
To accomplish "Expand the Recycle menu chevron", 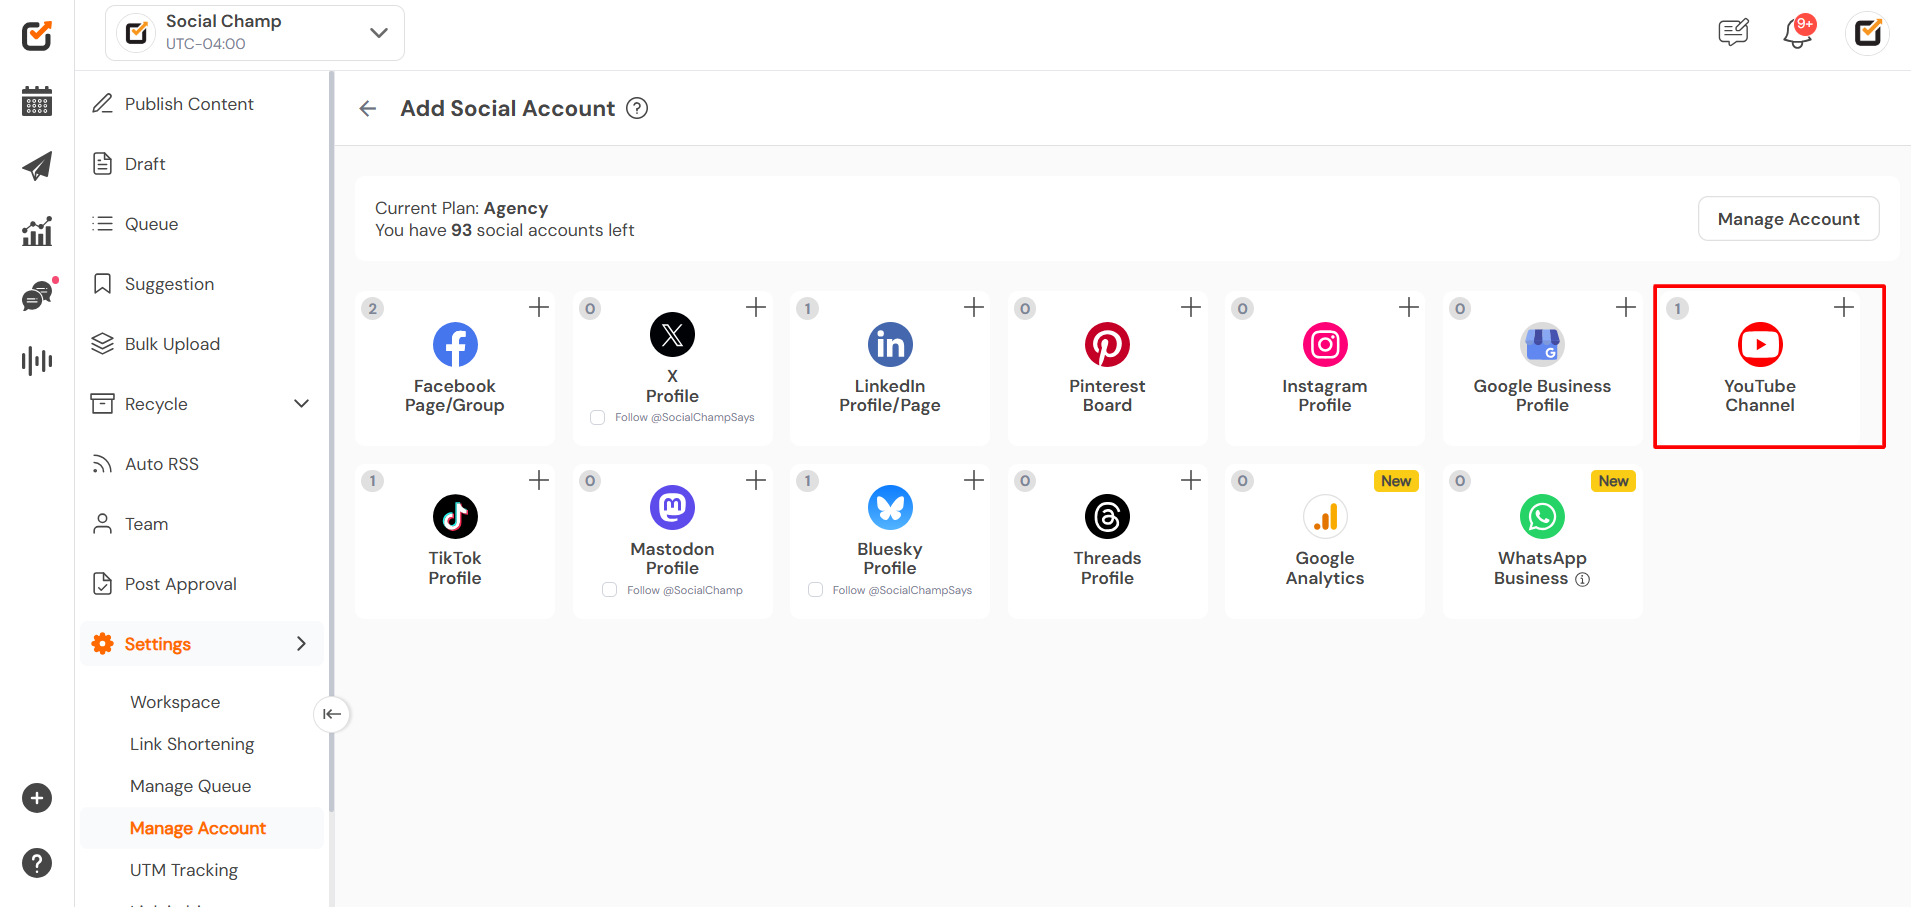I will pyautogui.click(x=301, y=404).
